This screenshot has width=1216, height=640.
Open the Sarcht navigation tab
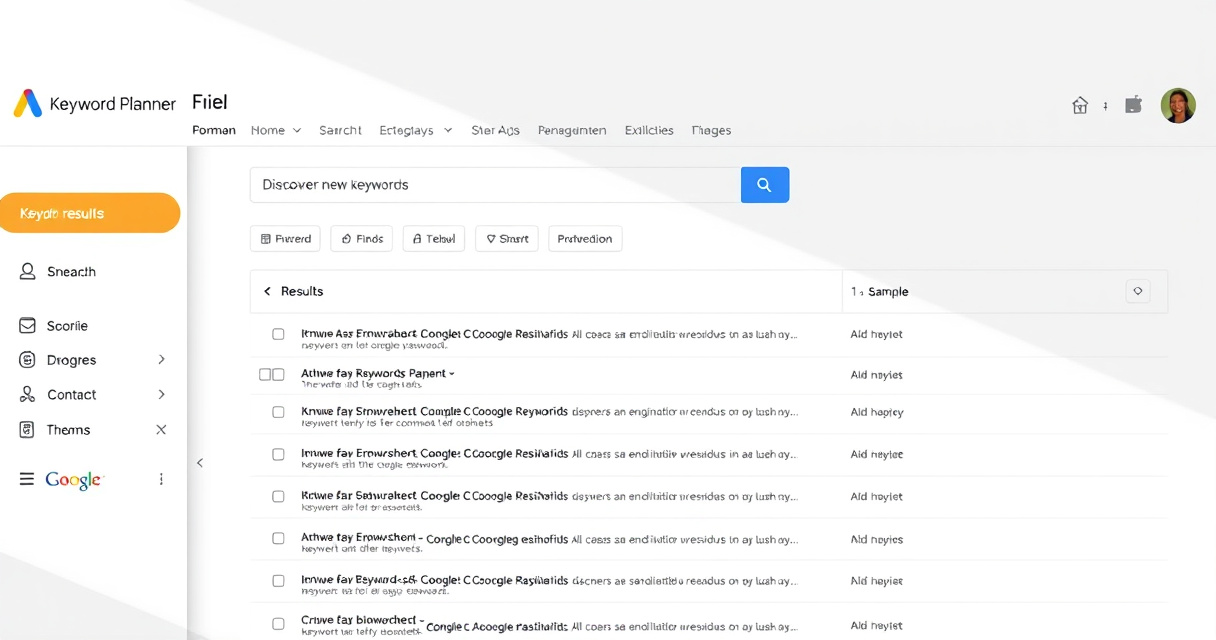click(x=340, y=130)
